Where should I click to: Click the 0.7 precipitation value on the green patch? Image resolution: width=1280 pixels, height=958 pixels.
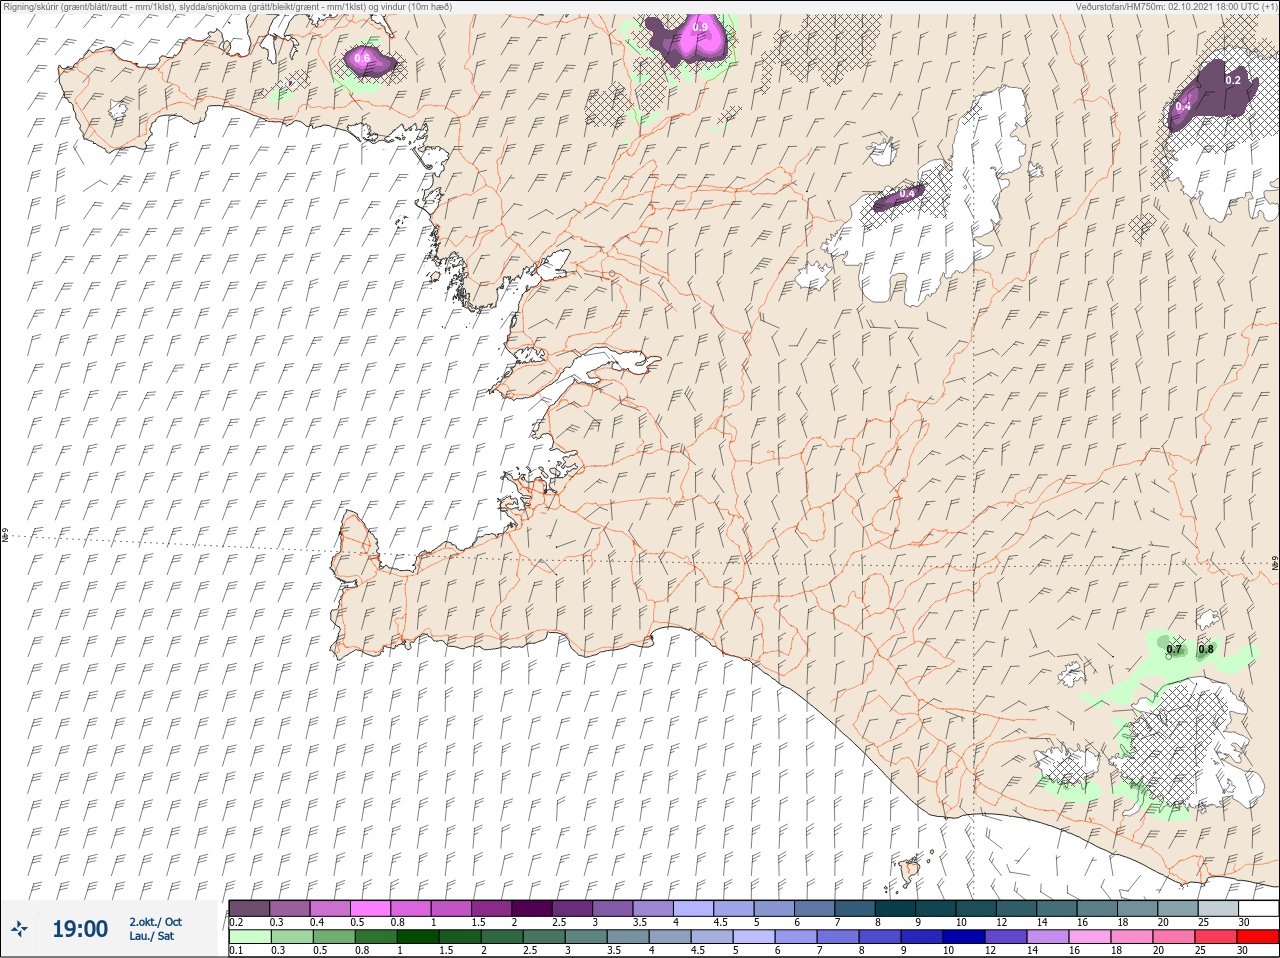tap(1174, 649)
